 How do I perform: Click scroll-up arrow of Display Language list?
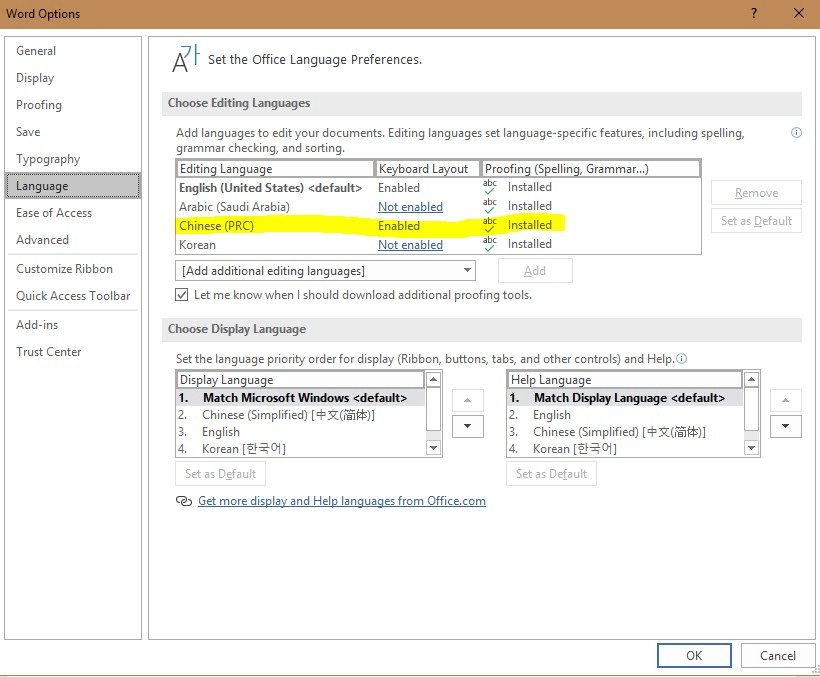pos(434,379)
